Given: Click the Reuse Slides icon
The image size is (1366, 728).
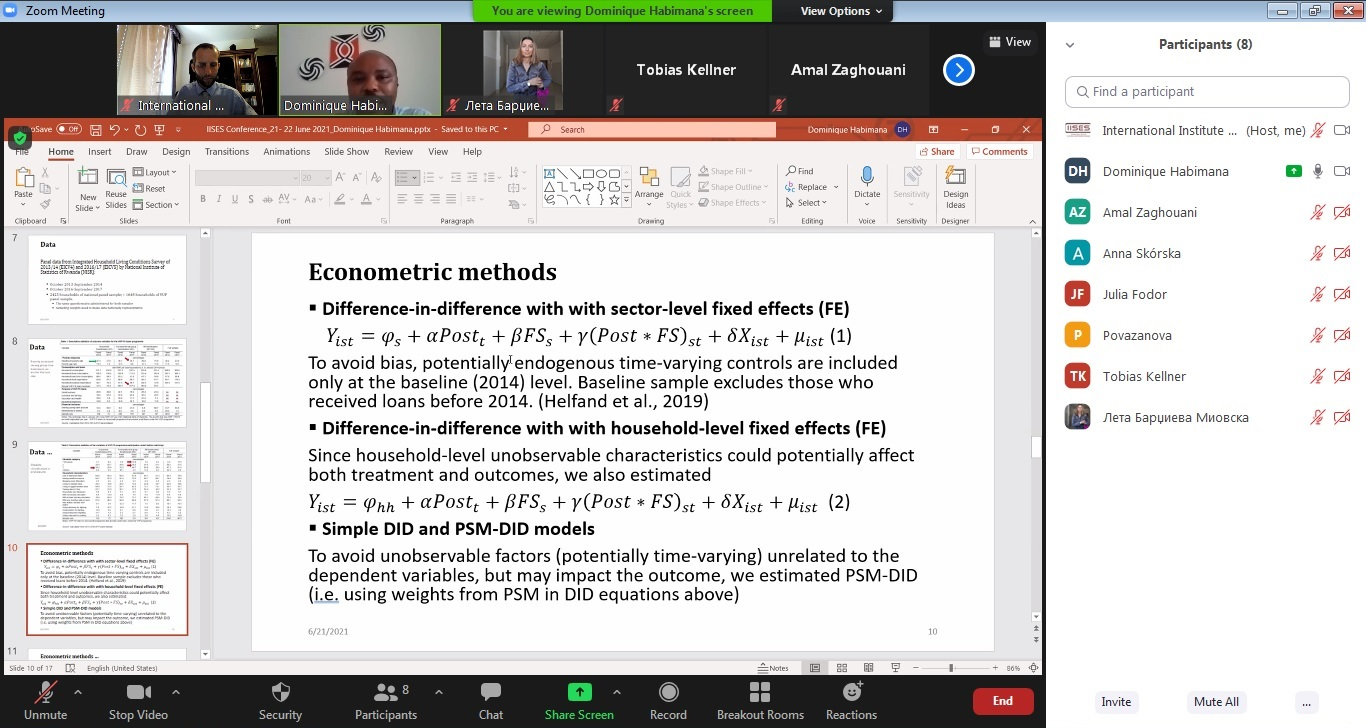Looking at the screenshot, I should click(x=116, y=178).
